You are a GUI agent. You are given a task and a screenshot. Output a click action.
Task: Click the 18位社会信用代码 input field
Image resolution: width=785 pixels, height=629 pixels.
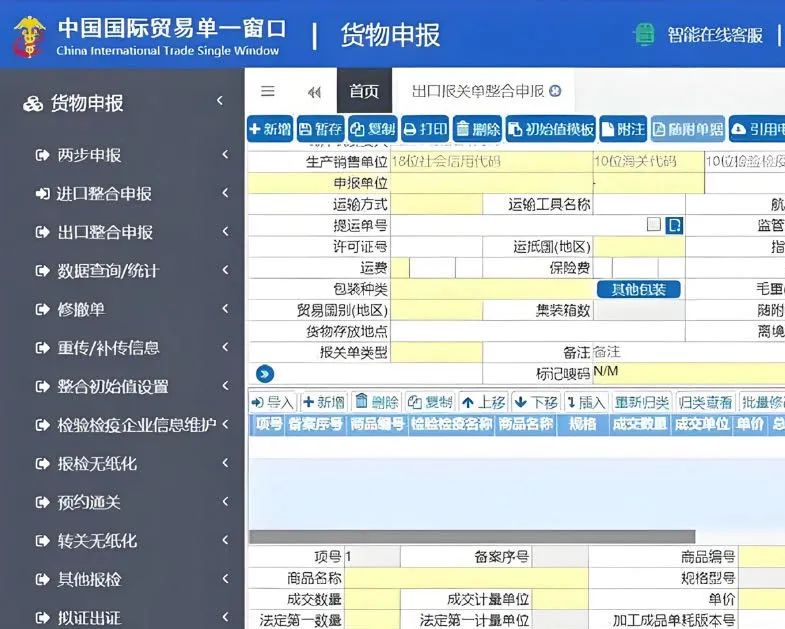[491, 161]
